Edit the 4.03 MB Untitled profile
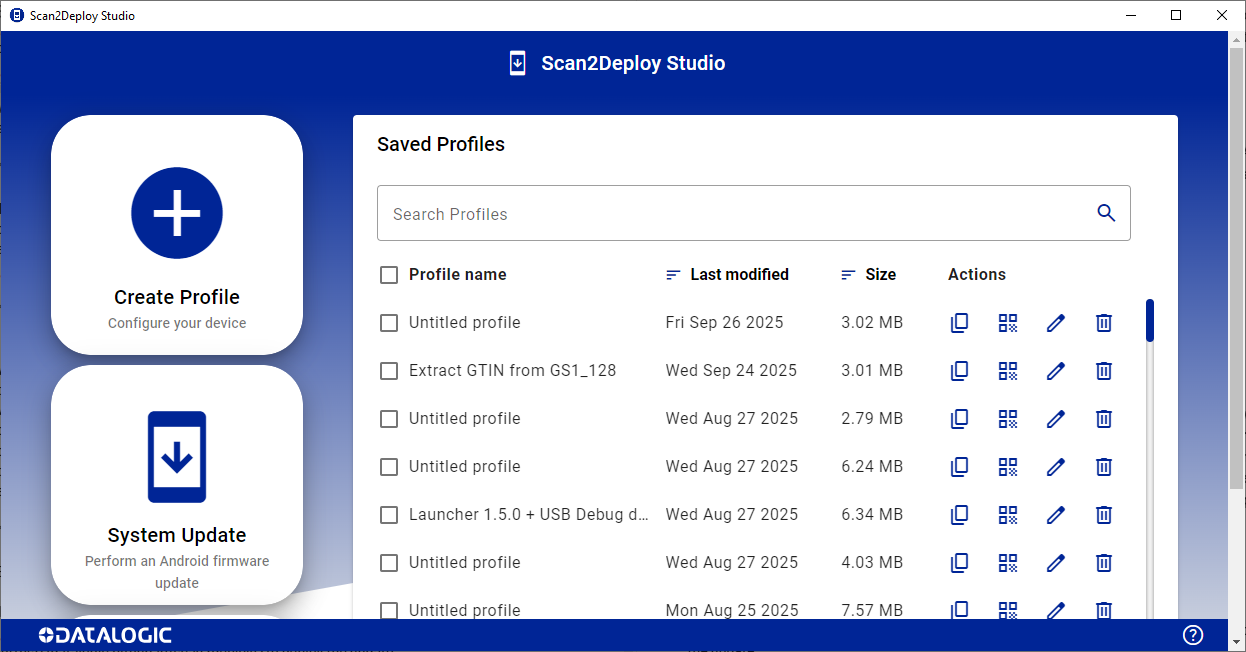Screen dimensions: 1246x652 point(1055,563)
